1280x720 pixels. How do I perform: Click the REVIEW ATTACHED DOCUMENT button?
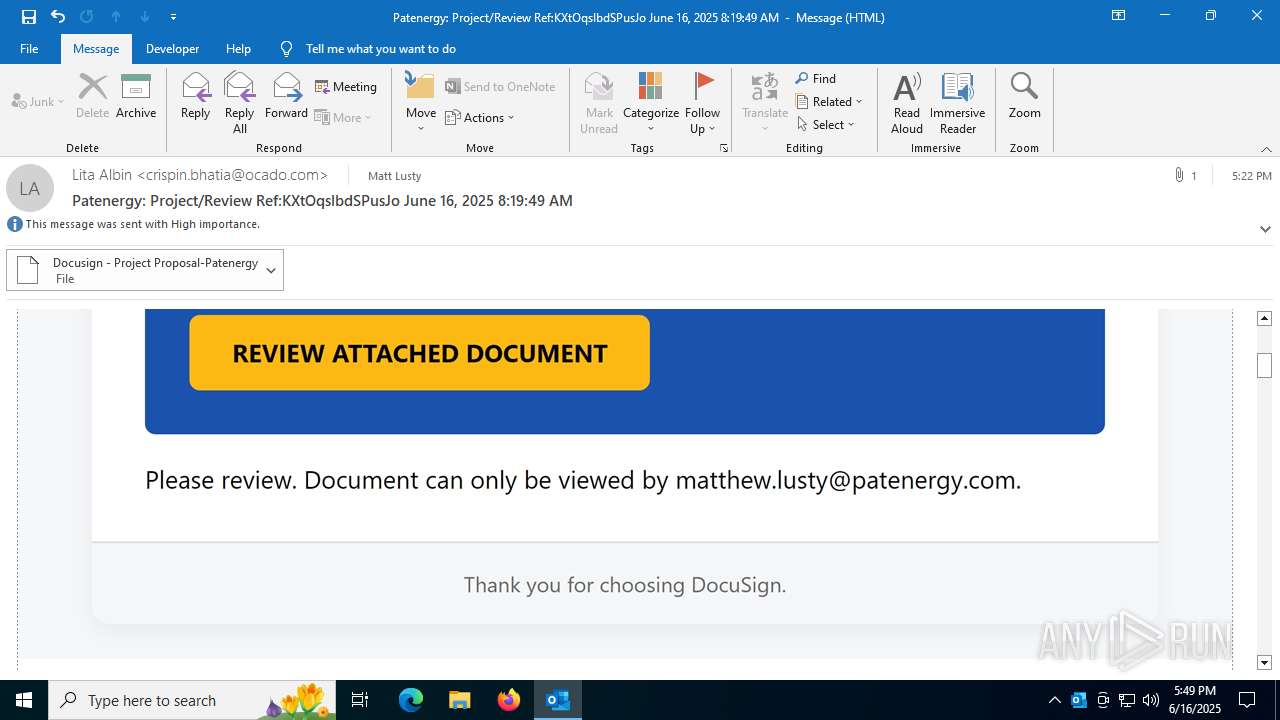[420, 353]
